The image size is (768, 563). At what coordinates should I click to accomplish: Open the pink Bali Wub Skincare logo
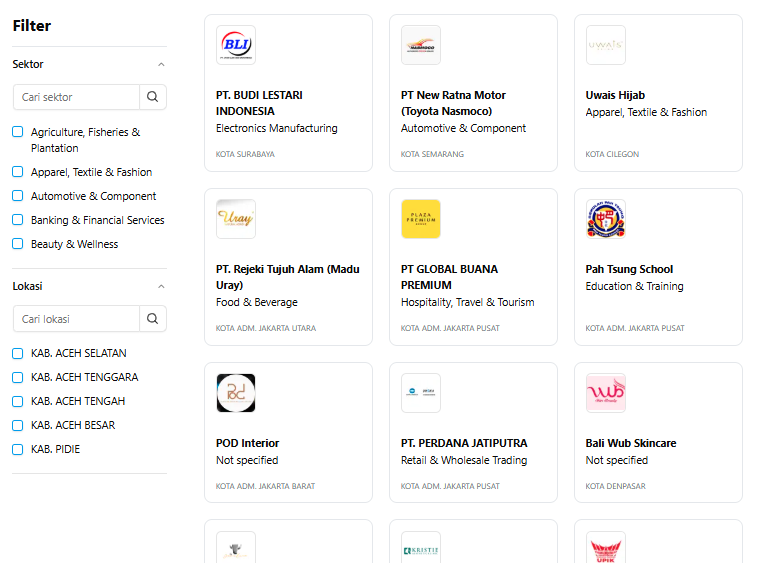tap(606, 393)
